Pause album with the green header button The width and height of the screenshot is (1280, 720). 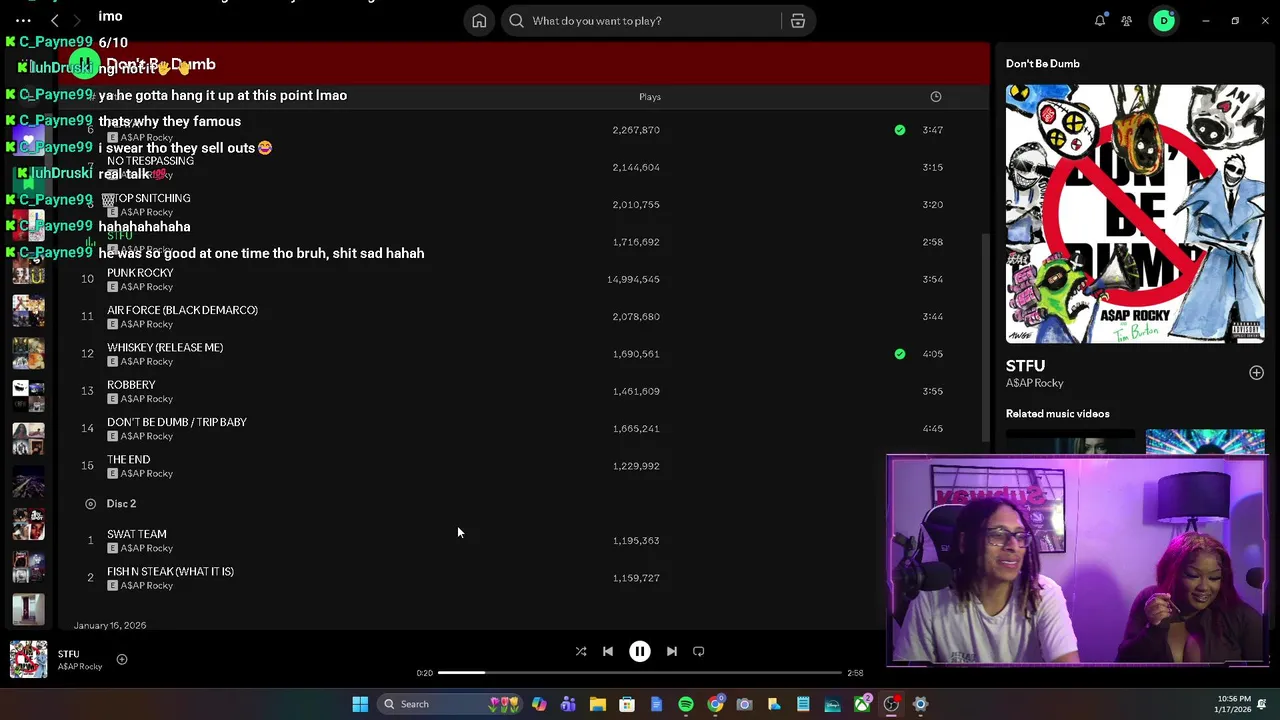(84, 65)
